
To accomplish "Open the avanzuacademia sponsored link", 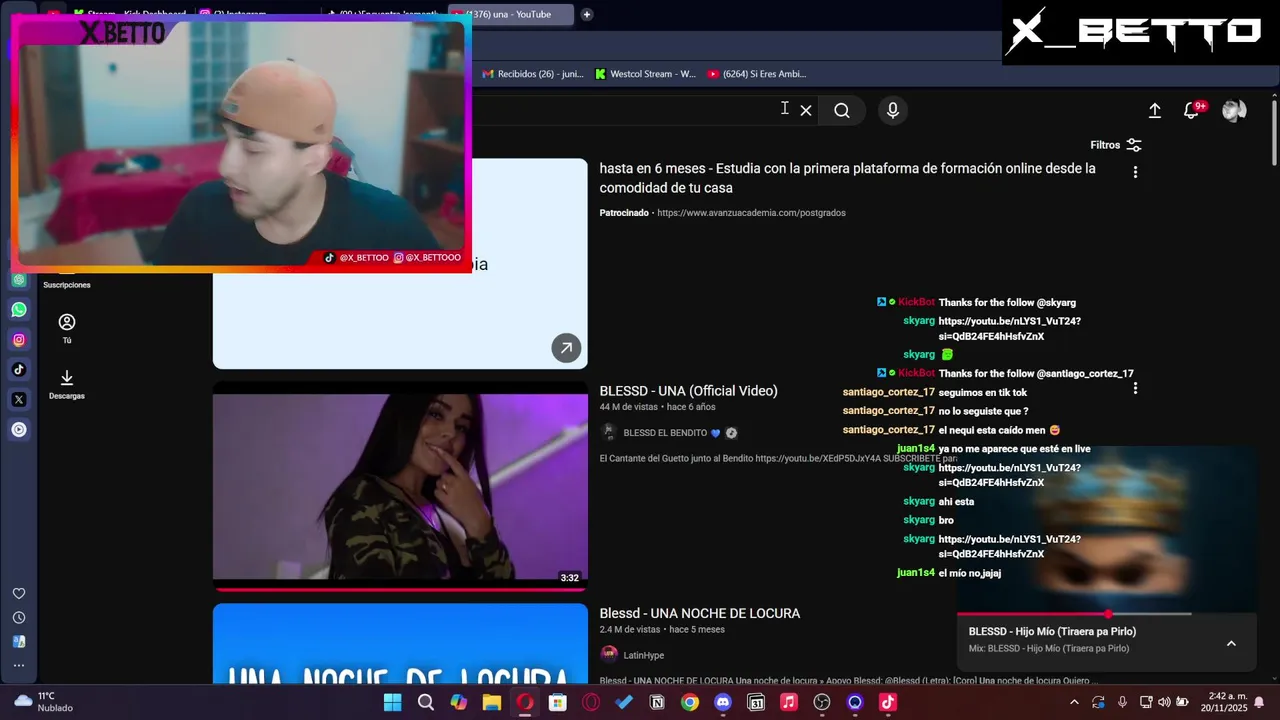I will point(751,213).
